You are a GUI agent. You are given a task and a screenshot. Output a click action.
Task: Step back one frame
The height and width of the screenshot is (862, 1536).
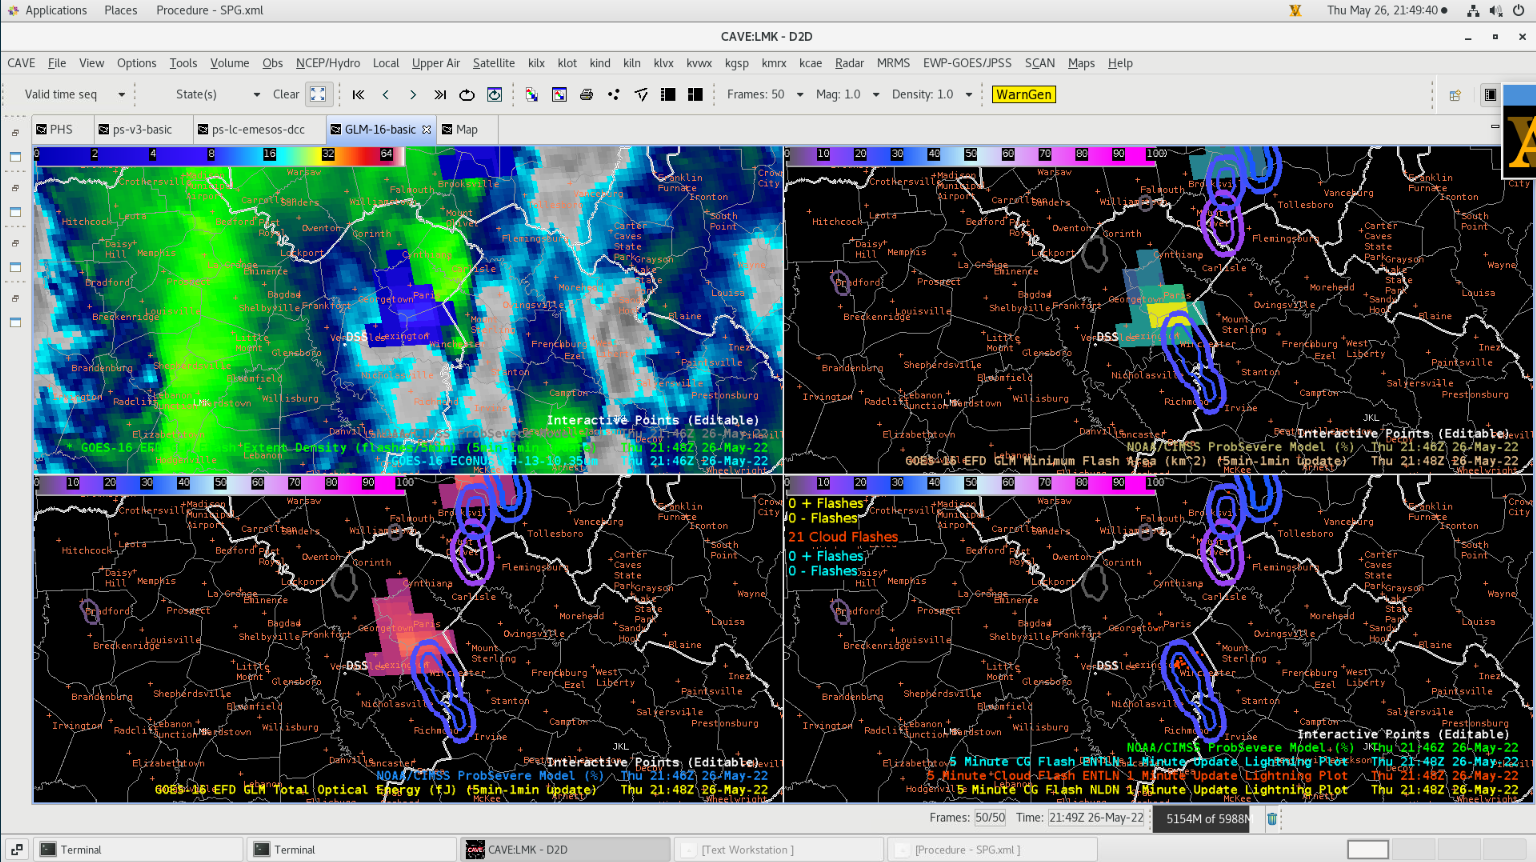386,95
